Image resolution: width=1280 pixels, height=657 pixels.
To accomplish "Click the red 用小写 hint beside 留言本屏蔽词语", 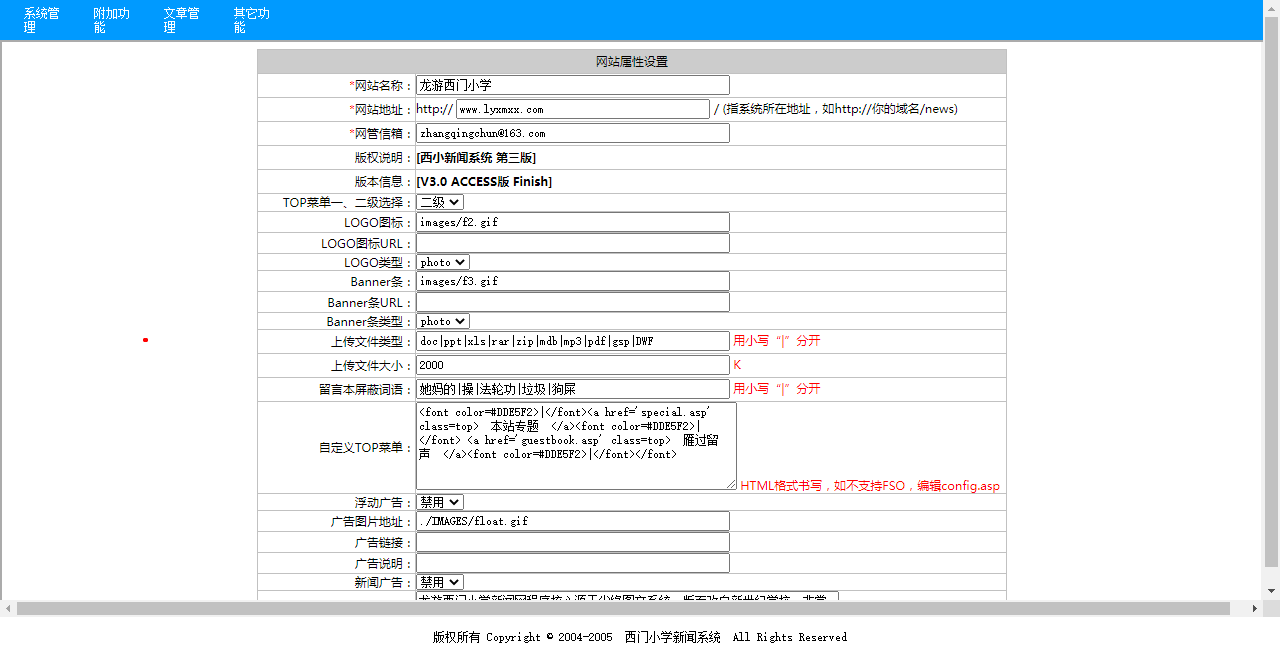I will click(777, 389).
